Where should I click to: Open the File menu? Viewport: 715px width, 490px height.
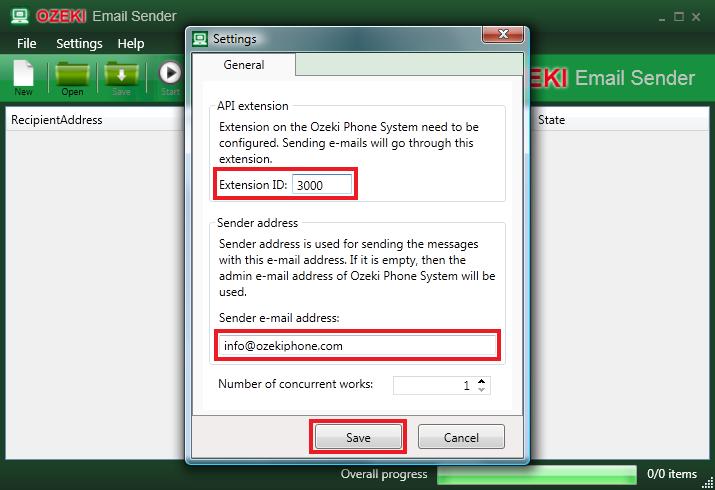click(x=26, y=43)
